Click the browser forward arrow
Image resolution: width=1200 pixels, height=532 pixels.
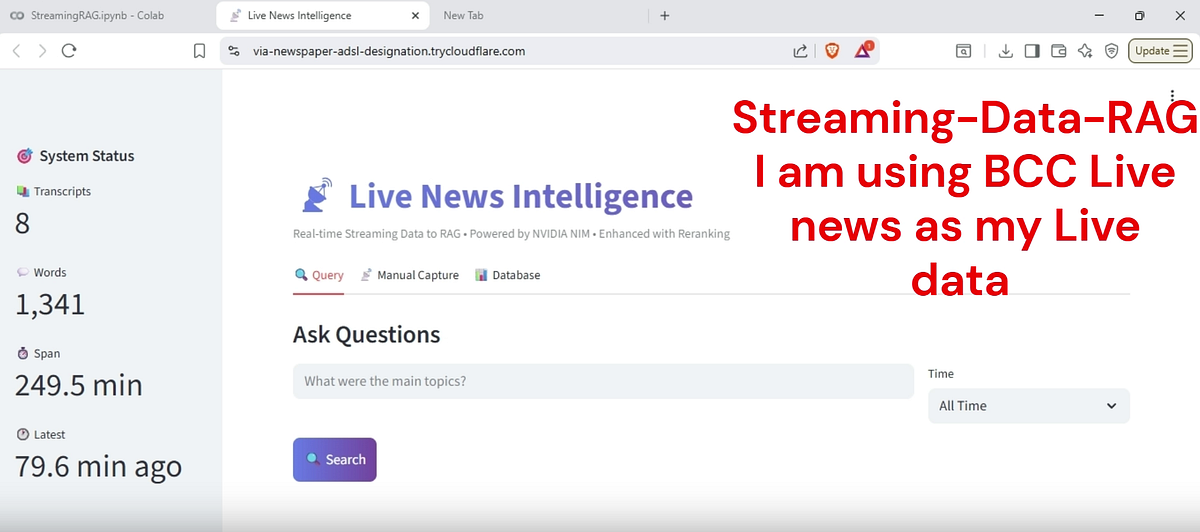[x=42, y=51]
